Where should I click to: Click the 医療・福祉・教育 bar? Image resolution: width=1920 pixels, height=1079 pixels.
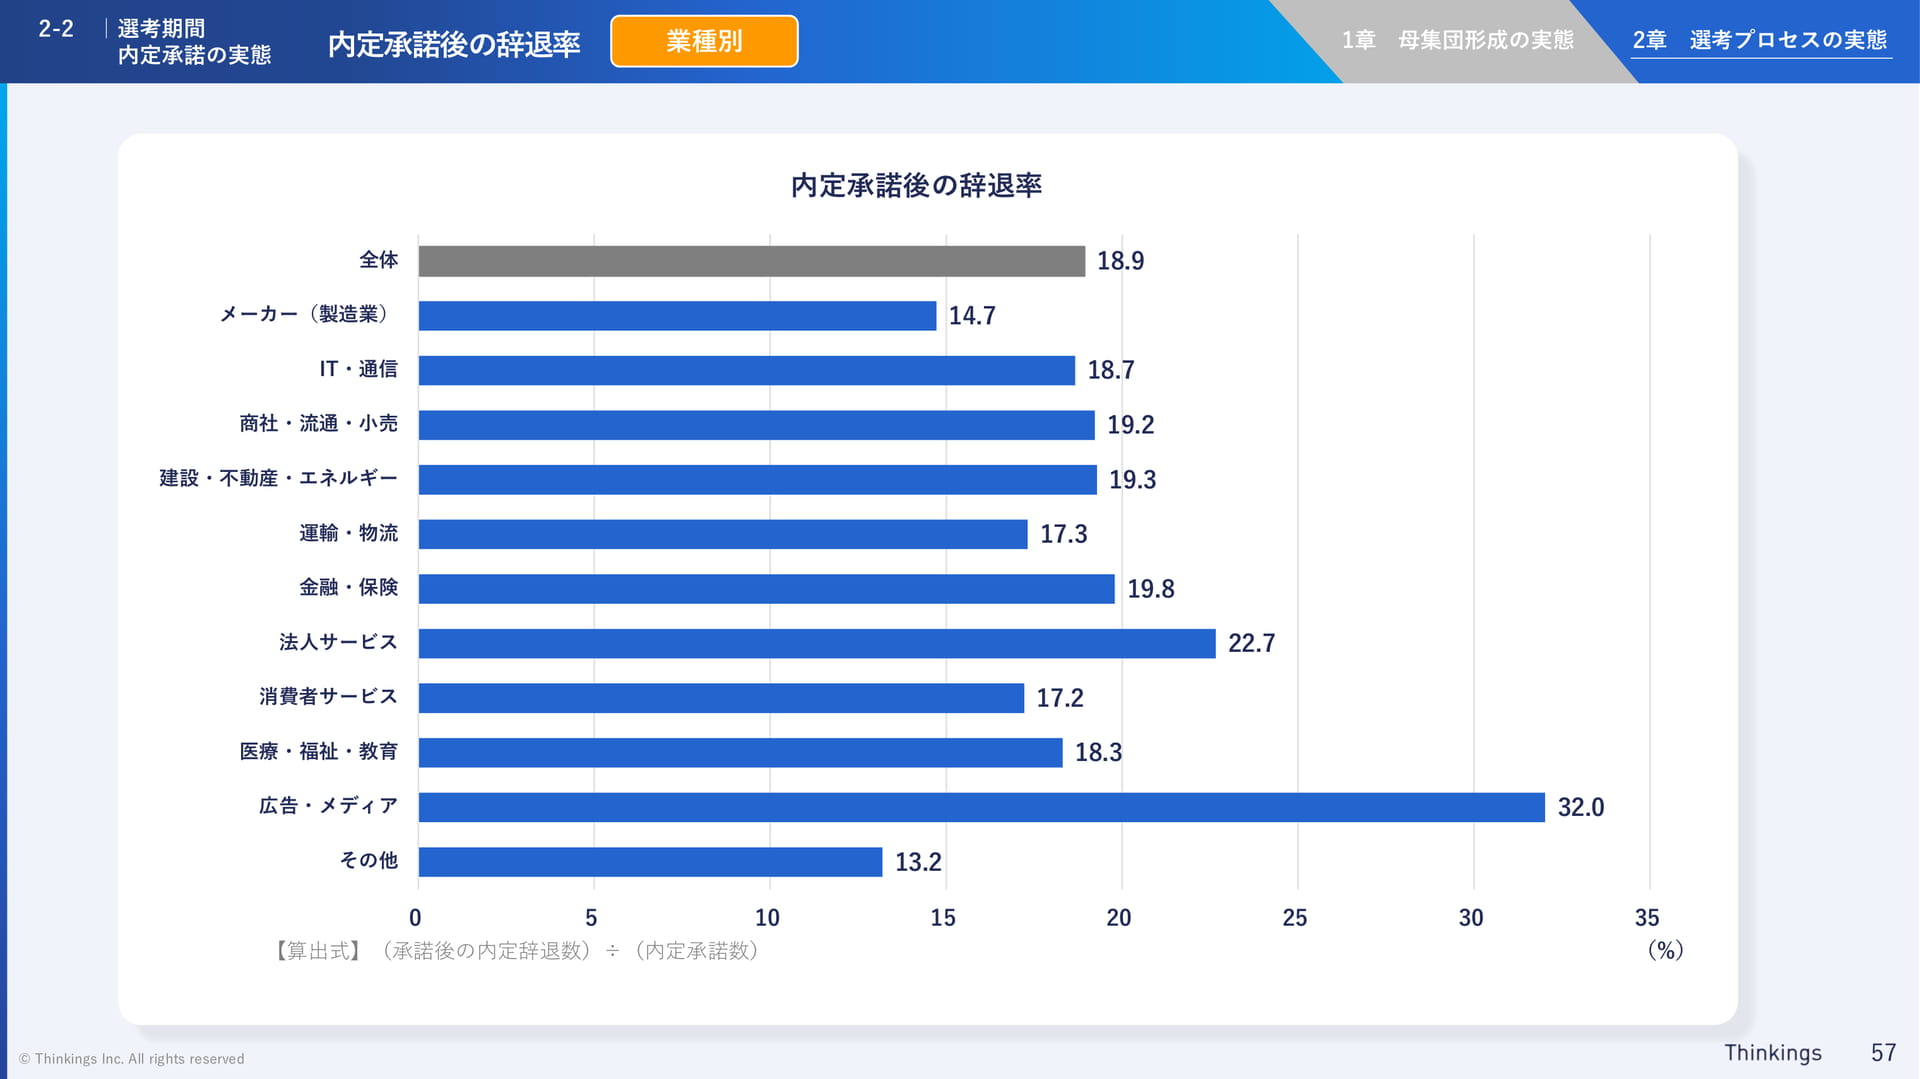(741, 753)
